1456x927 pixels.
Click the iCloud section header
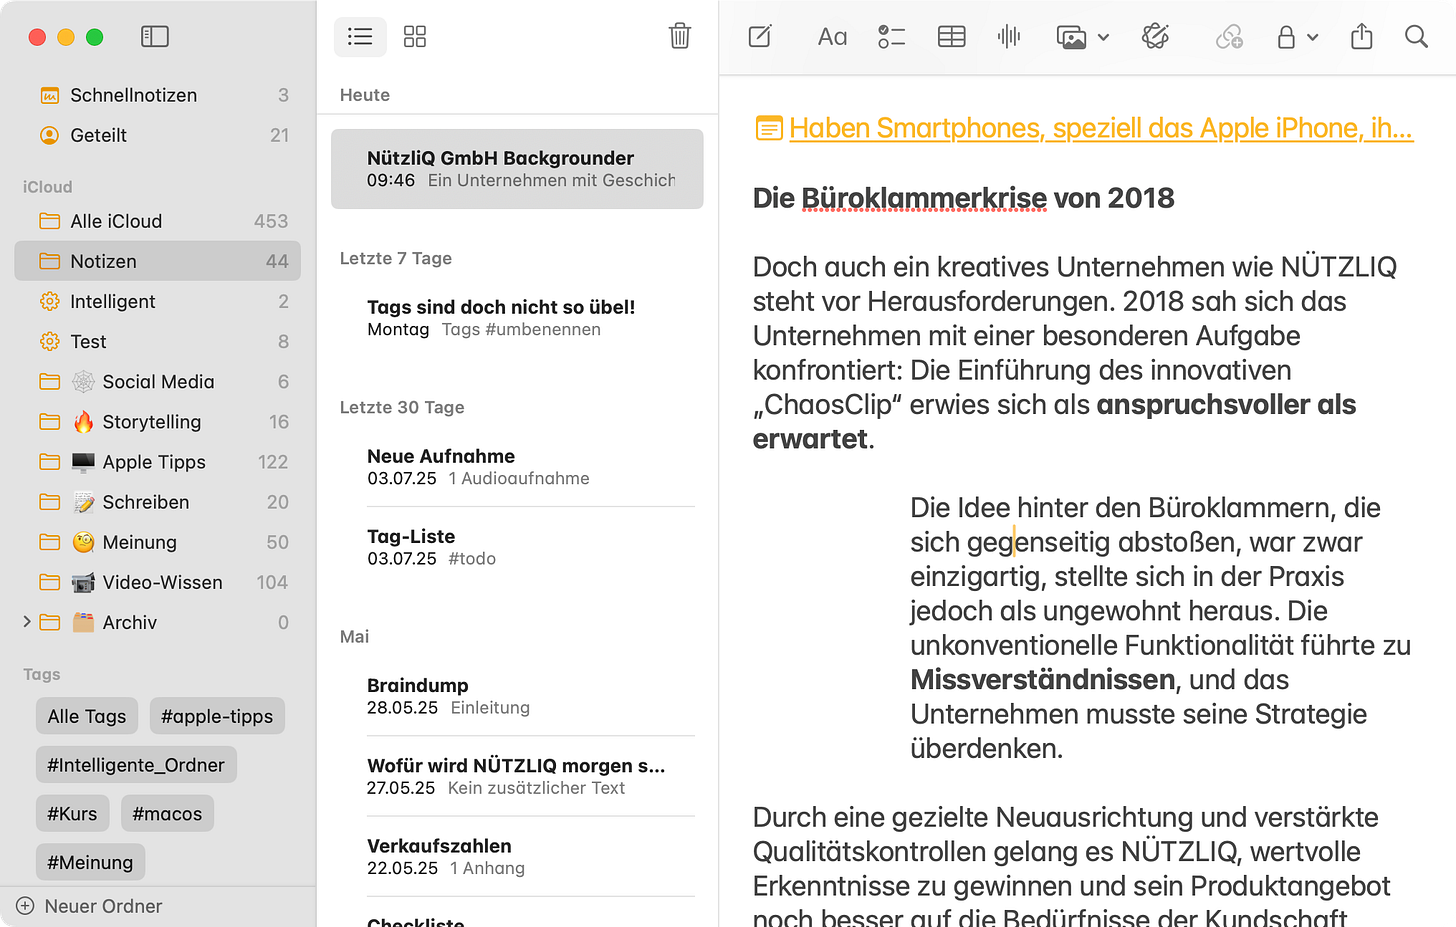(x=47, y=187)
